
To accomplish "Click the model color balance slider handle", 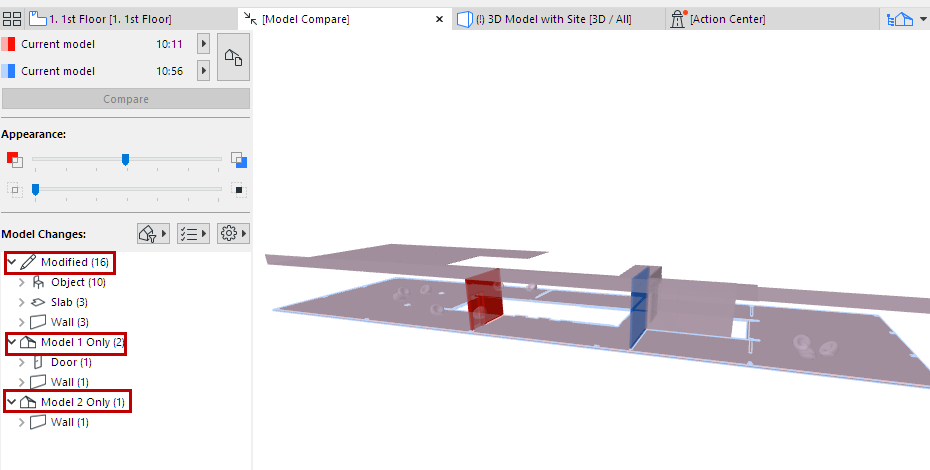I will coord(125,159).
